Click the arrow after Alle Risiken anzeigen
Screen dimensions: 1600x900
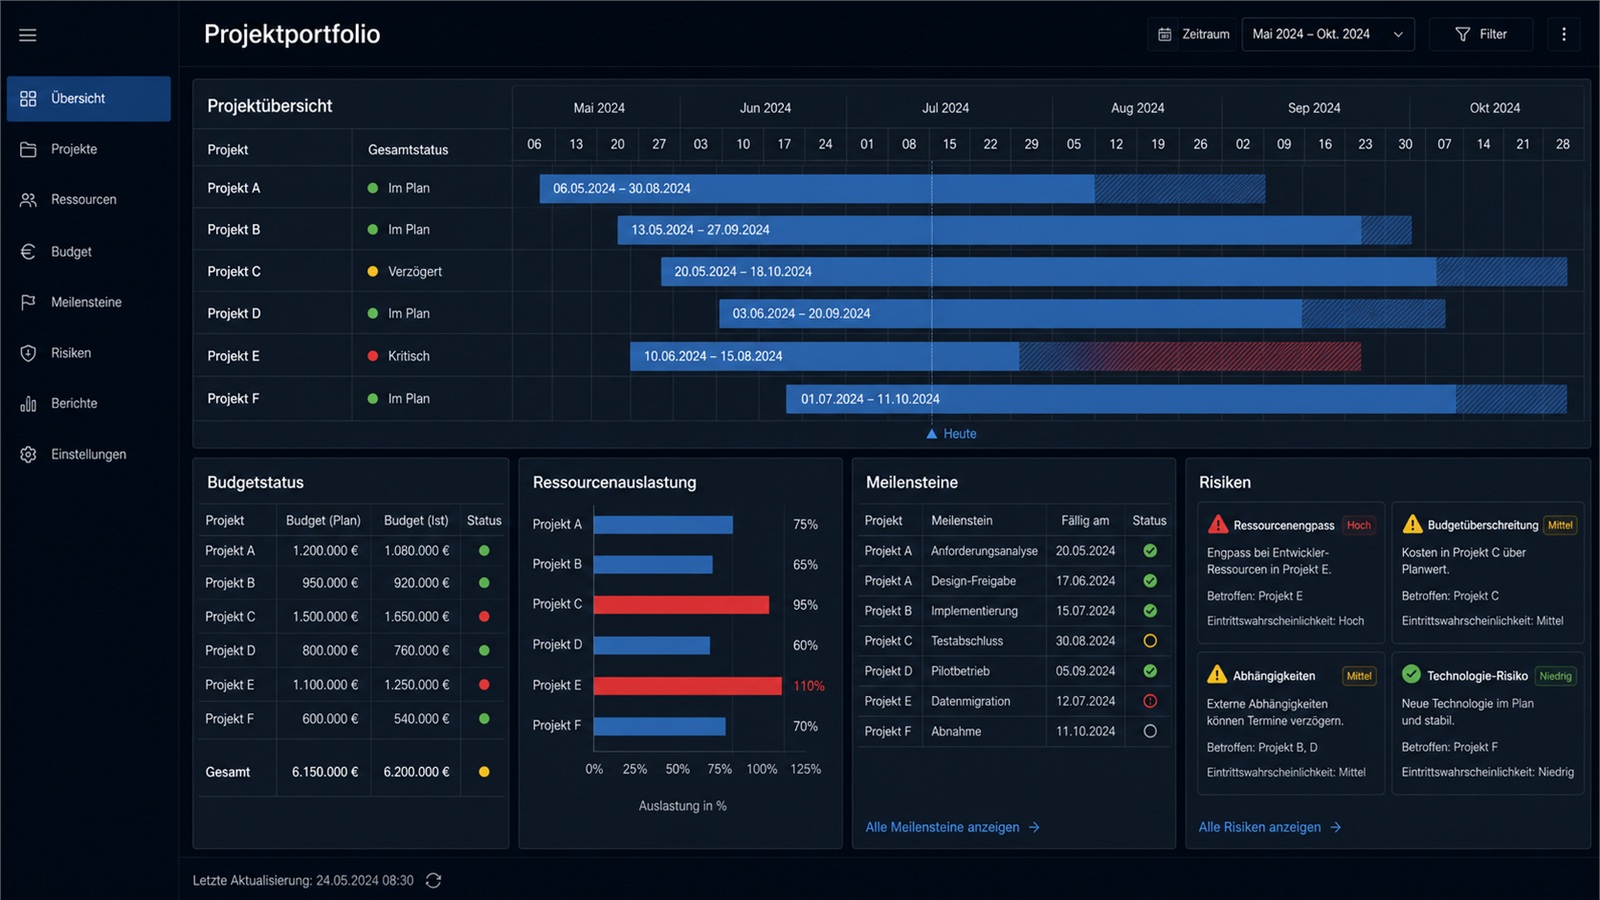(1336, 827)
